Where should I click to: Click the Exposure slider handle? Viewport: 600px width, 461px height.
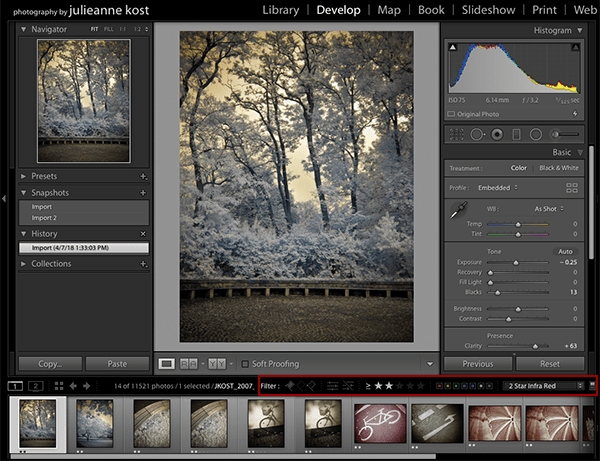click(516, 262)
